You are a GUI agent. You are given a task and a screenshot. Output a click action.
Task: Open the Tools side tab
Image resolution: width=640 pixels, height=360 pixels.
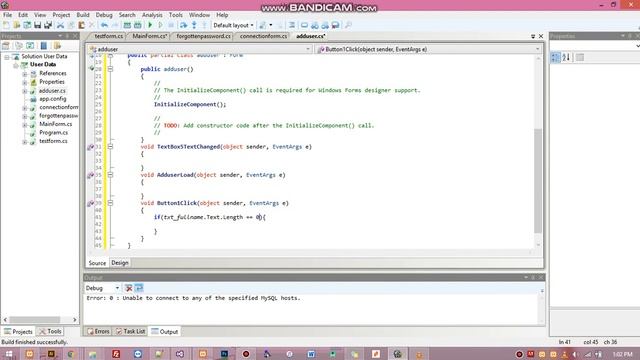50,331
